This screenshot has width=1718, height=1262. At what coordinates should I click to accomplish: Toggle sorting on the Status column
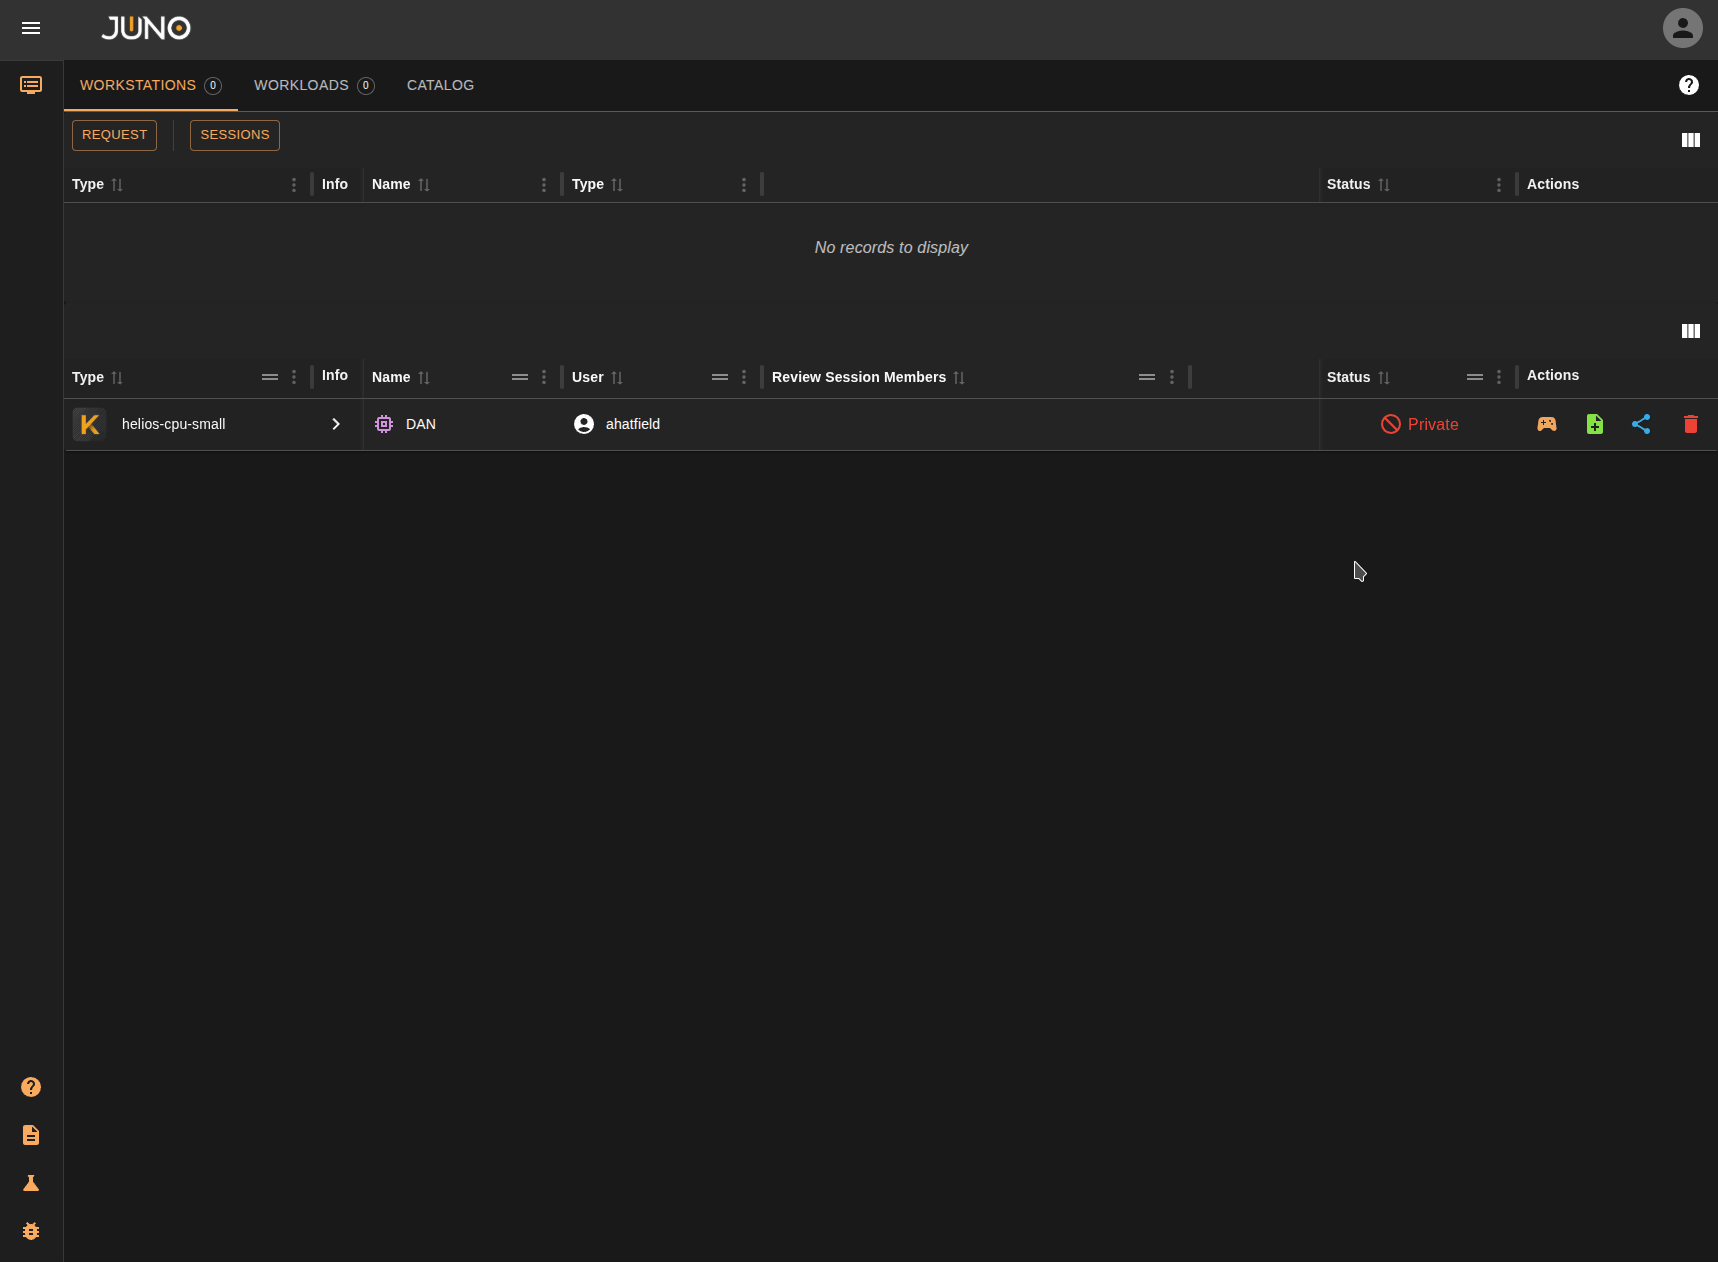1385,378
